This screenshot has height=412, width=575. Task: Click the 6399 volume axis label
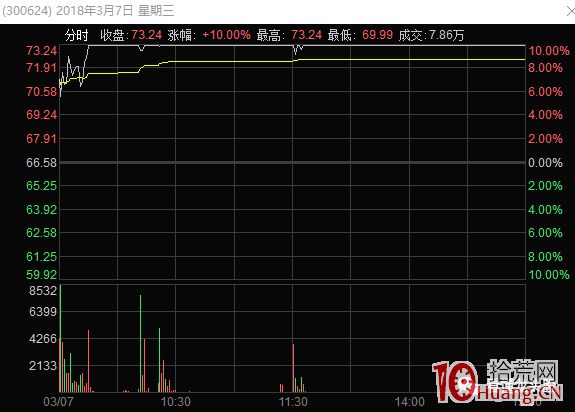tap(43, 312)
